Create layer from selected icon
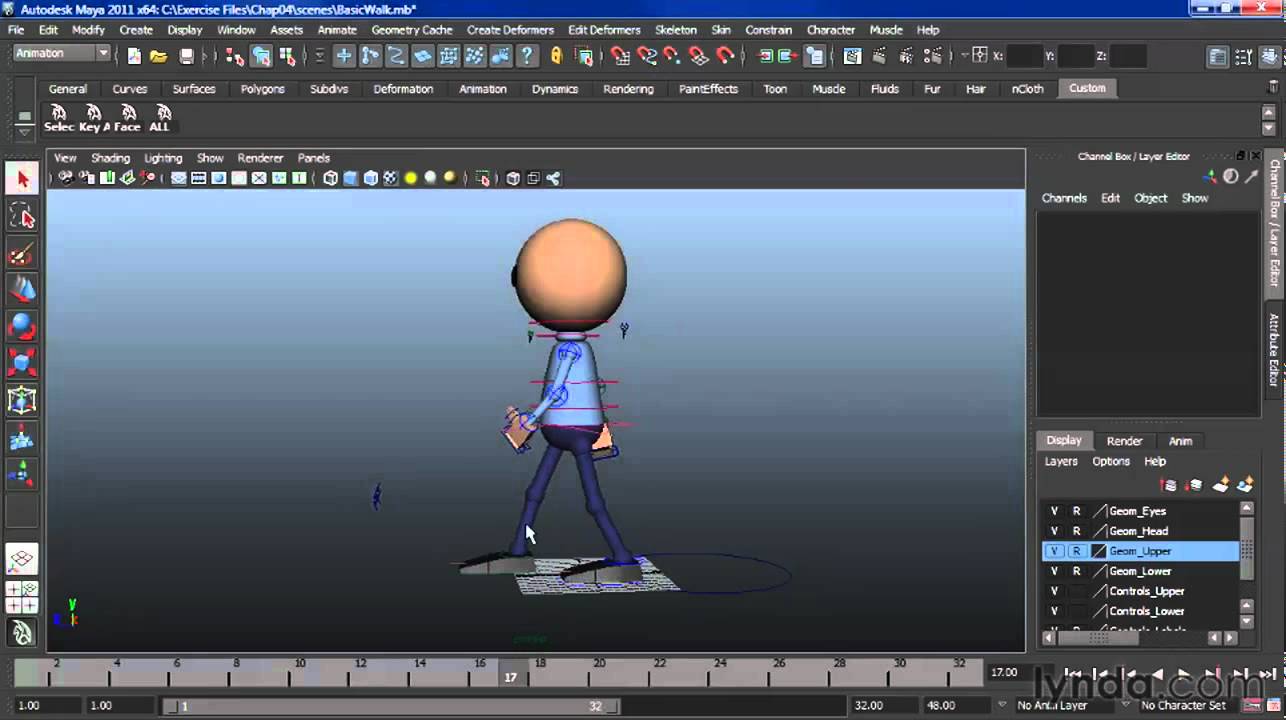 1245,485
